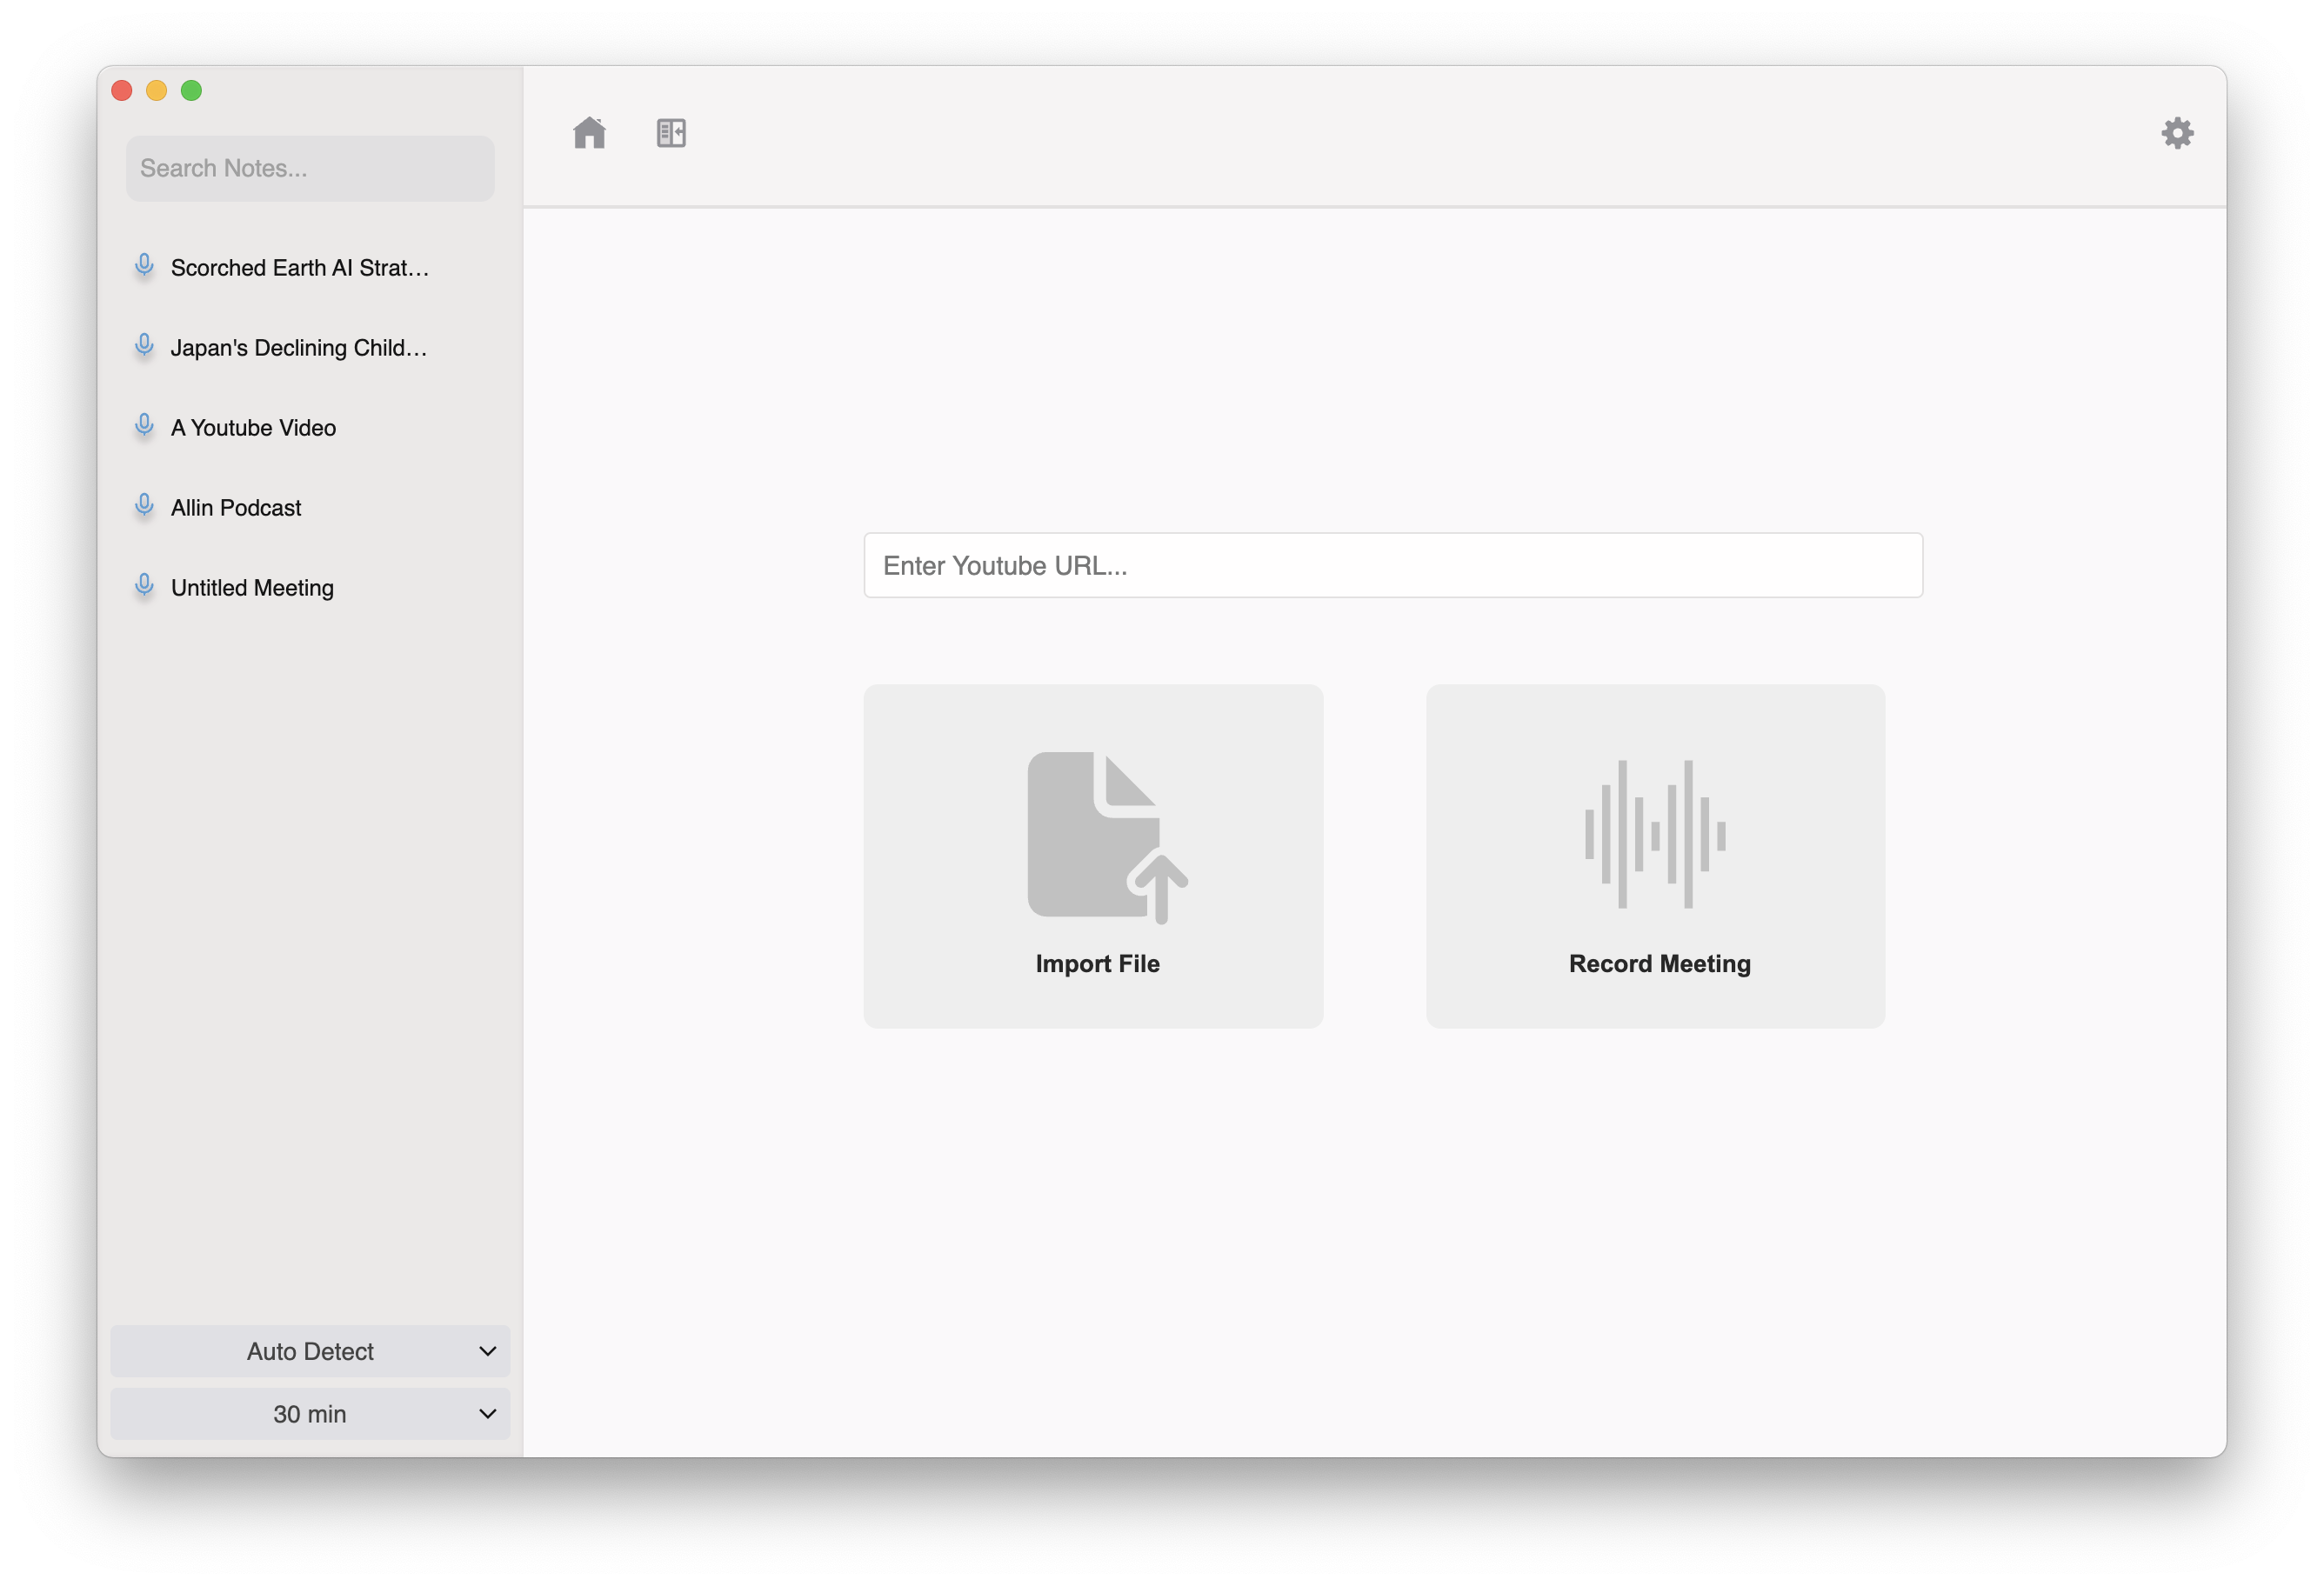This screenshot has width=2324, height=1586.
Task: Click the microphone icon next to 'A Youtube Video'
Action: [x=144, y=426]
